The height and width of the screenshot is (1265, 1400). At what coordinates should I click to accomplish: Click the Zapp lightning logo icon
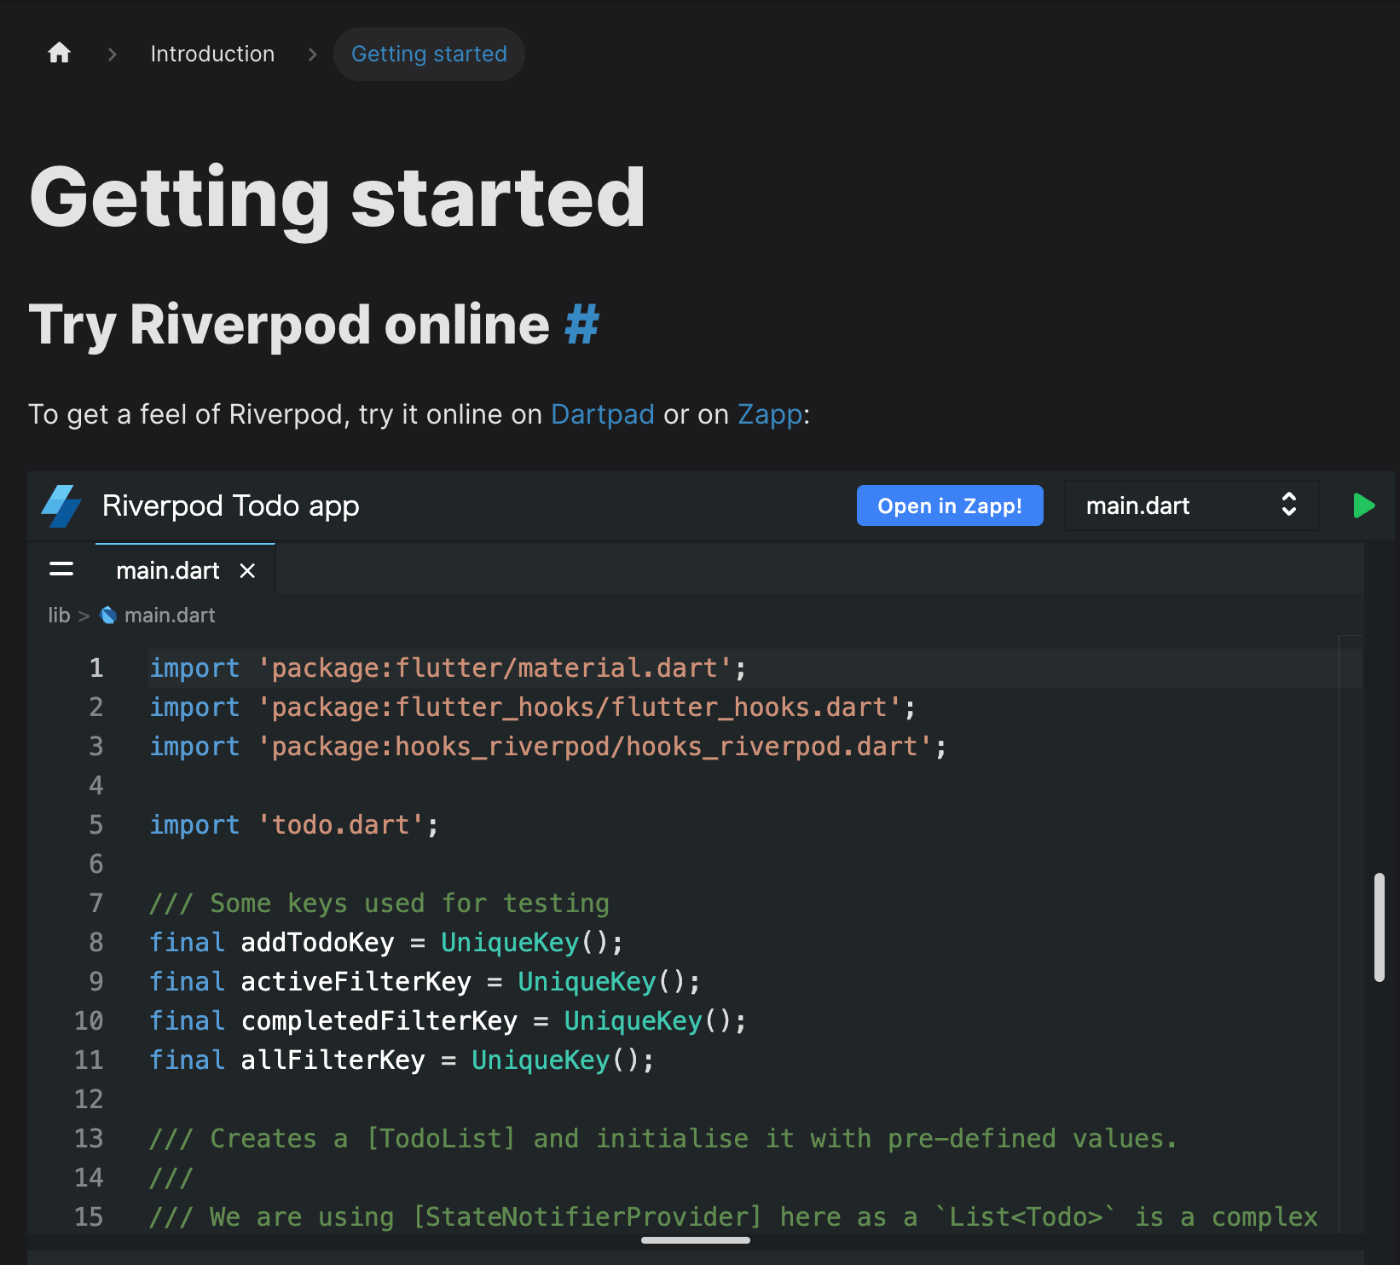tap(62, 506)
